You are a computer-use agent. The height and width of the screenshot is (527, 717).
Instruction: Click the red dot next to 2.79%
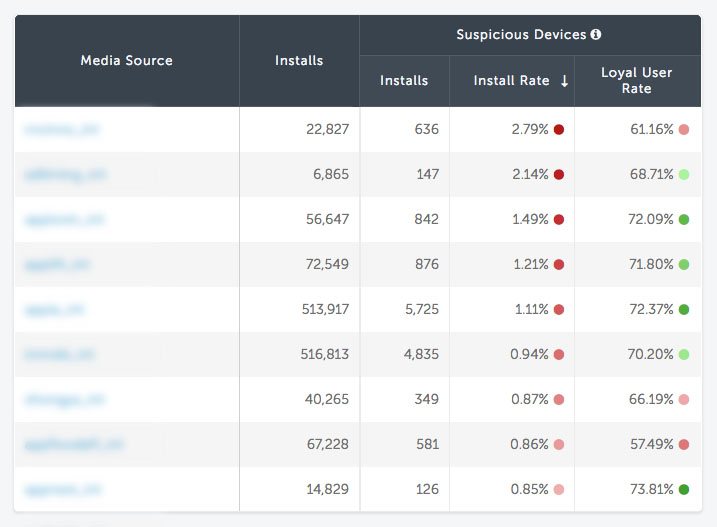tap(559, 129)
